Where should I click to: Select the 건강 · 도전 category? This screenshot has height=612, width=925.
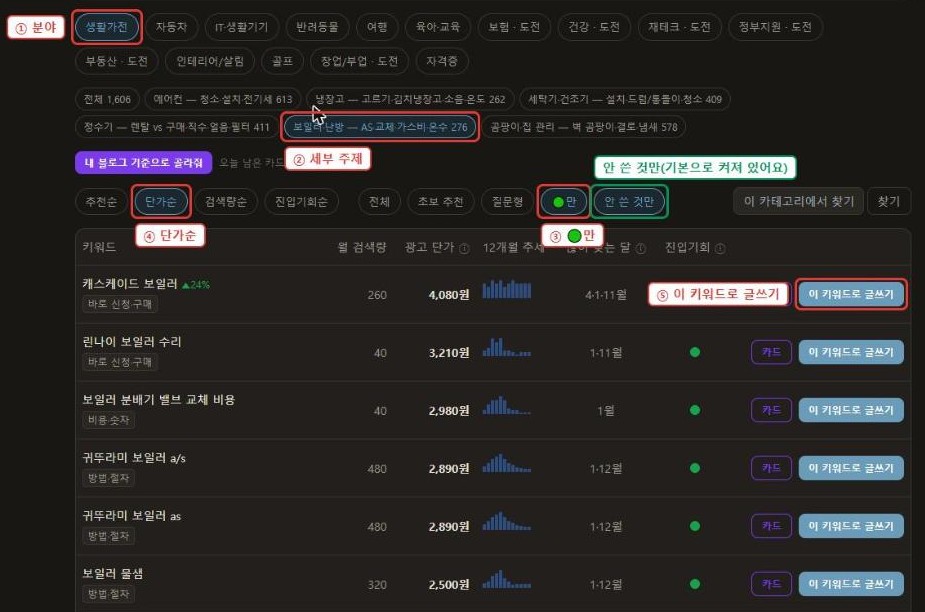tap(594, 27)
